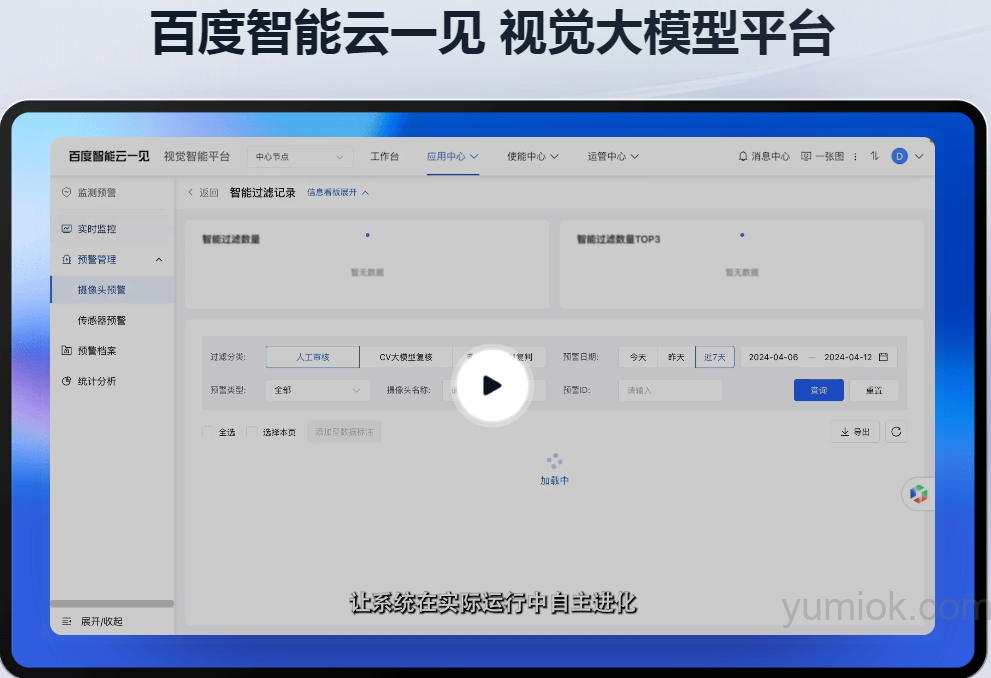Click the 视觉智能平台 header text
The height and width of the screenshot is (678, 991).
(197, 156)
